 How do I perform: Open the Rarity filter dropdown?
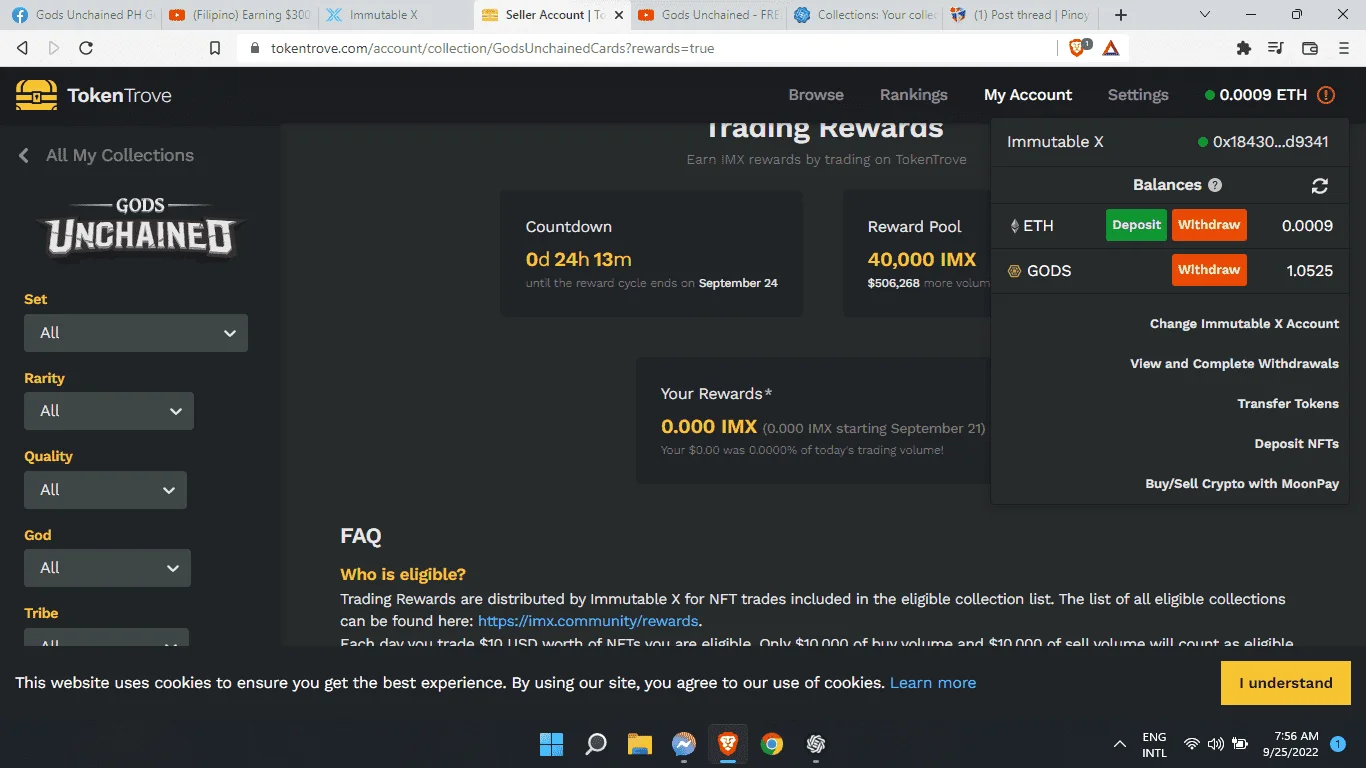[109, 411]
